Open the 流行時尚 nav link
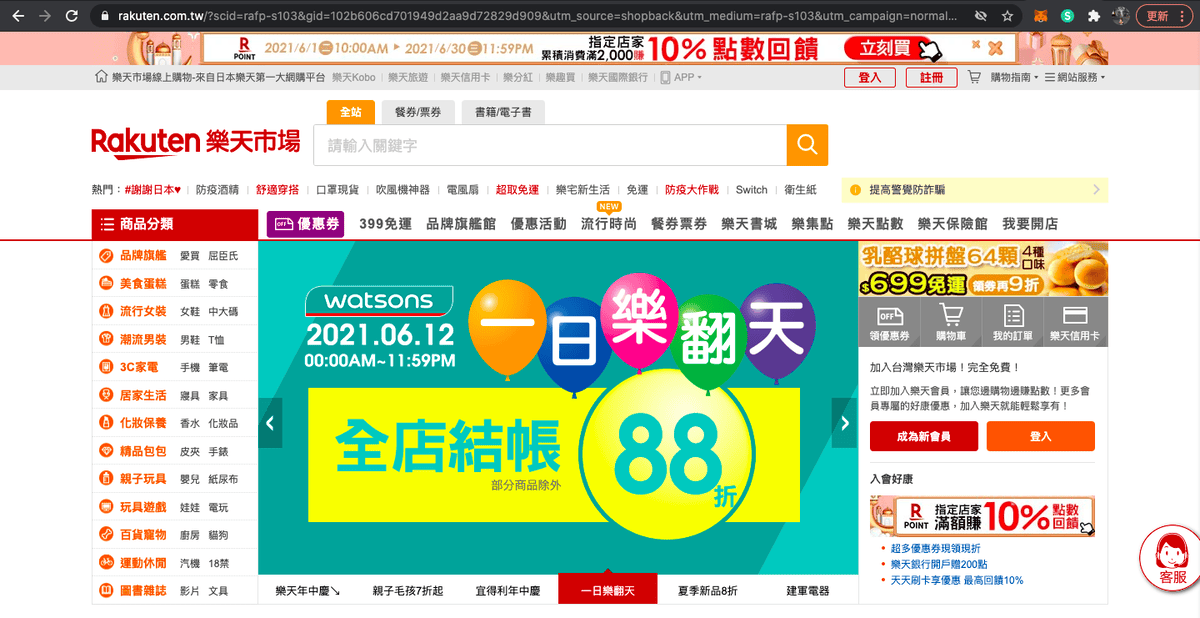 (x=608, y=224)
